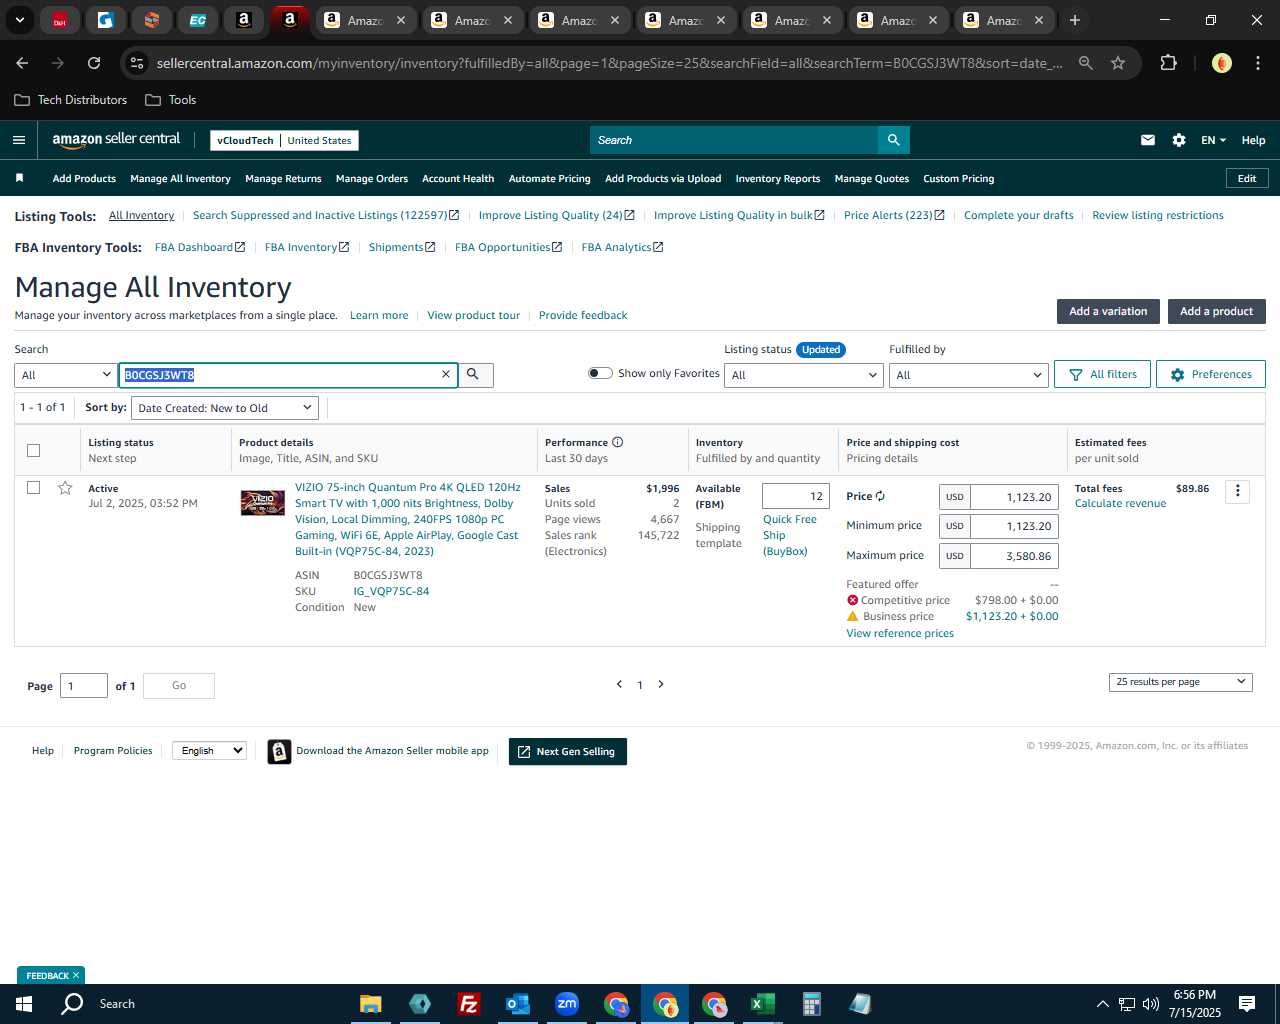Open Excel from the taskbar
1280x1024 pixels.
(762, 1004)
